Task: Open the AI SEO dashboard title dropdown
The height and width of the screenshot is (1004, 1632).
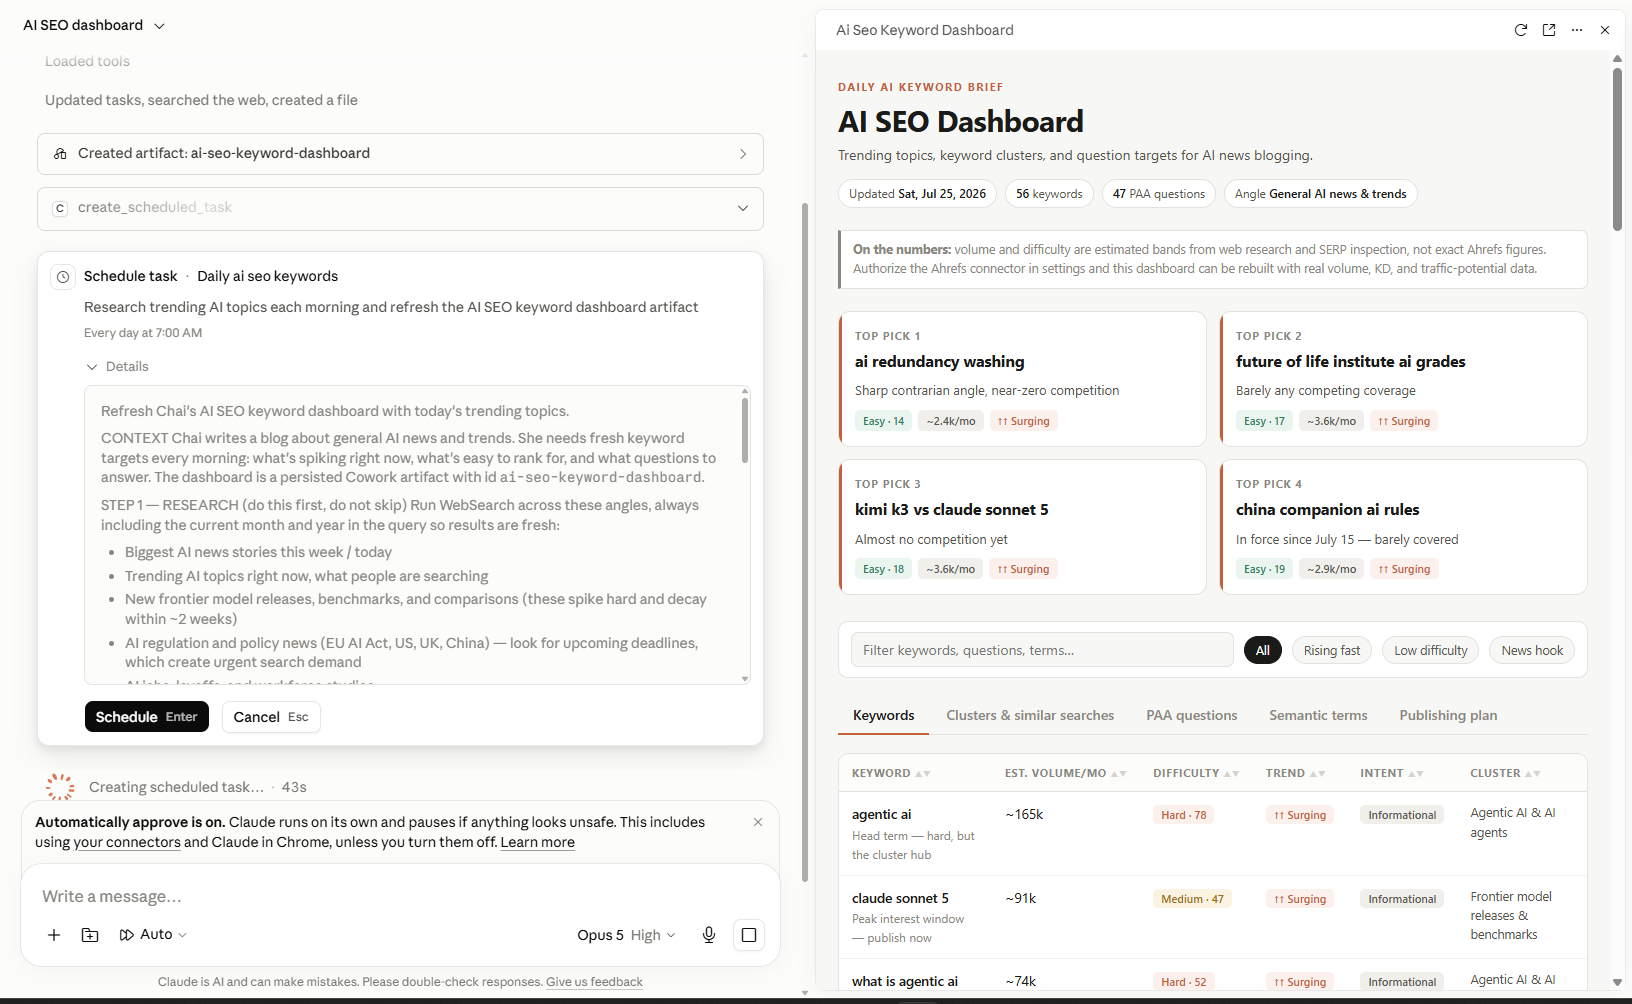Action: tap(94, 26)
